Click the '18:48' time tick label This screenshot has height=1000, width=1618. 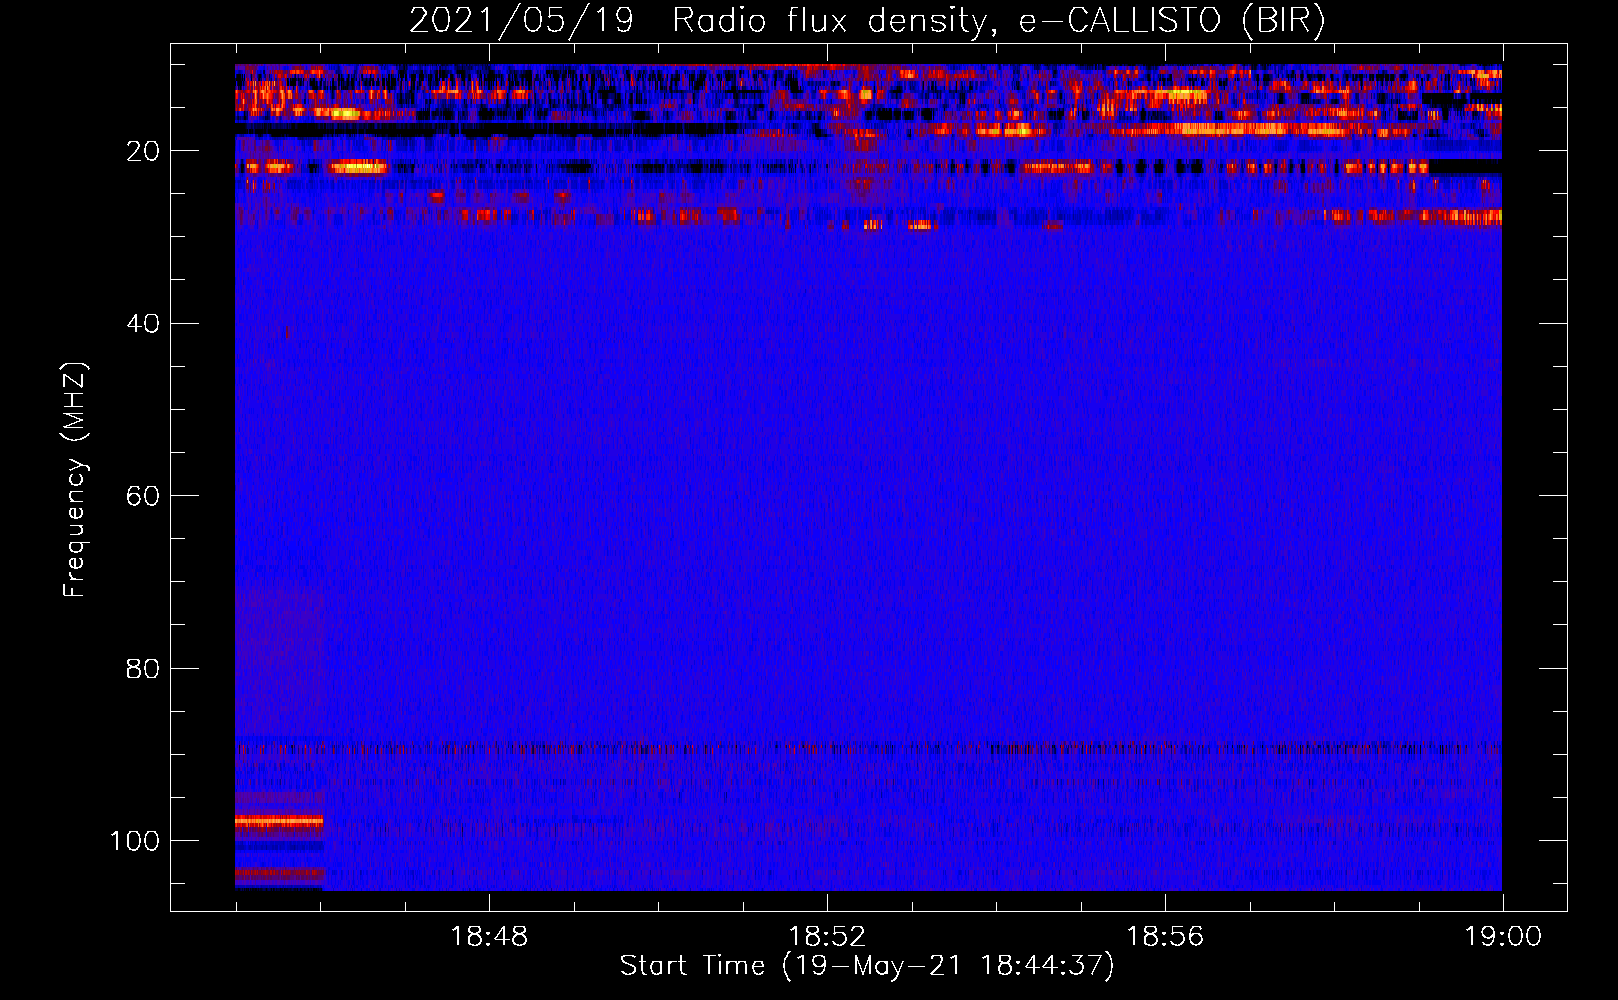click(489, 937)
